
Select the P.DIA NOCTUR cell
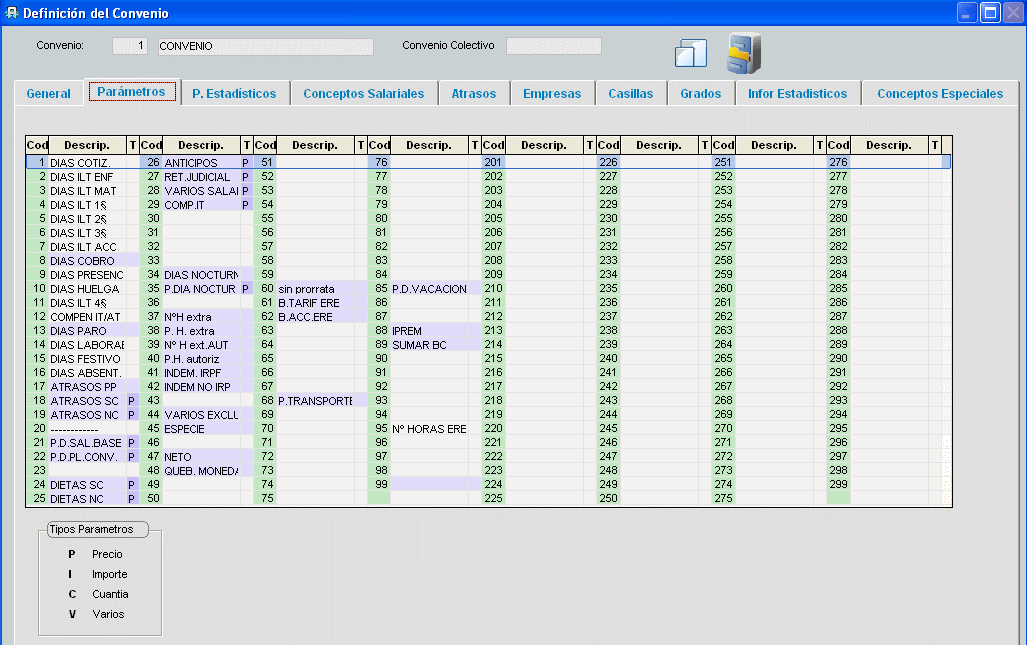(201, 289)
